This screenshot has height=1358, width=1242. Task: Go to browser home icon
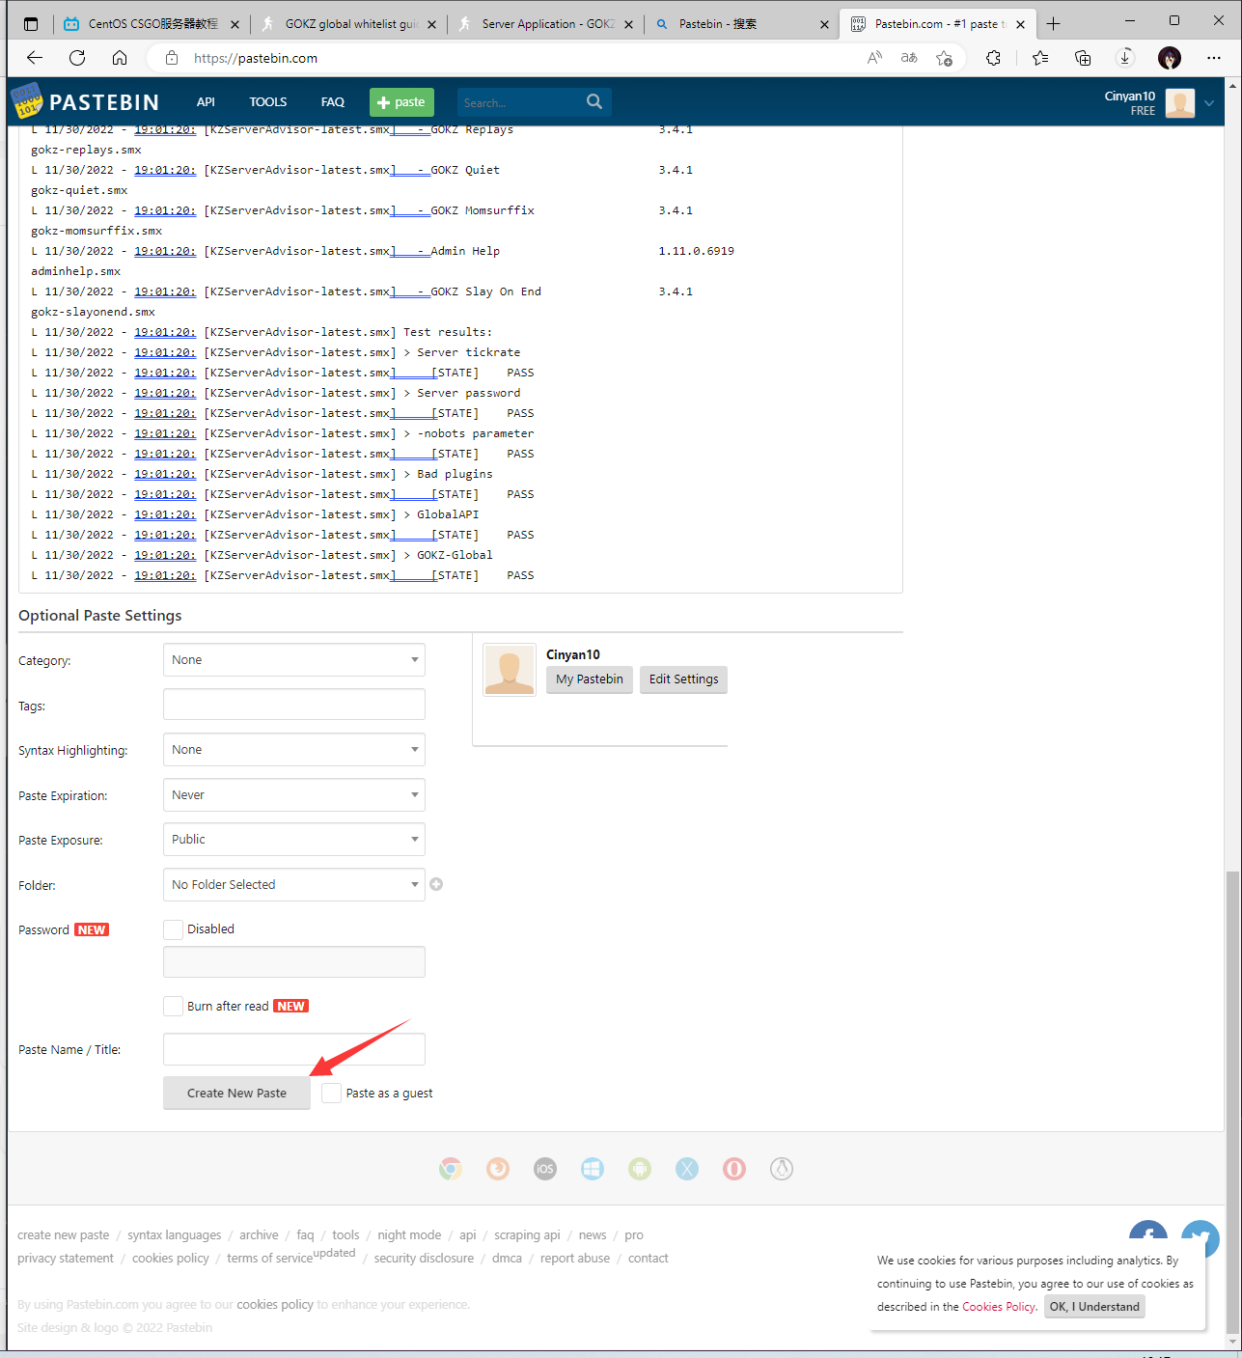[x=120, y=58]
